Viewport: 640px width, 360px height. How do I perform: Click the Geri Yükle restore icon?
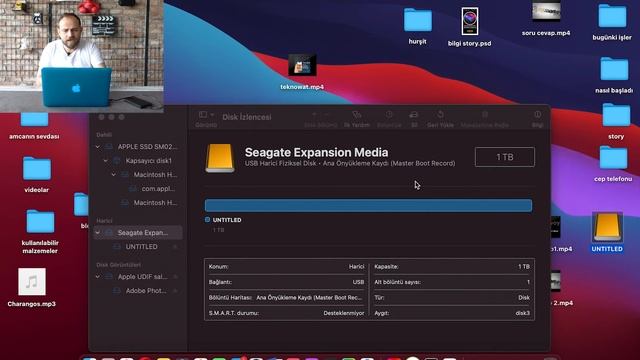[x=440, y=115]
